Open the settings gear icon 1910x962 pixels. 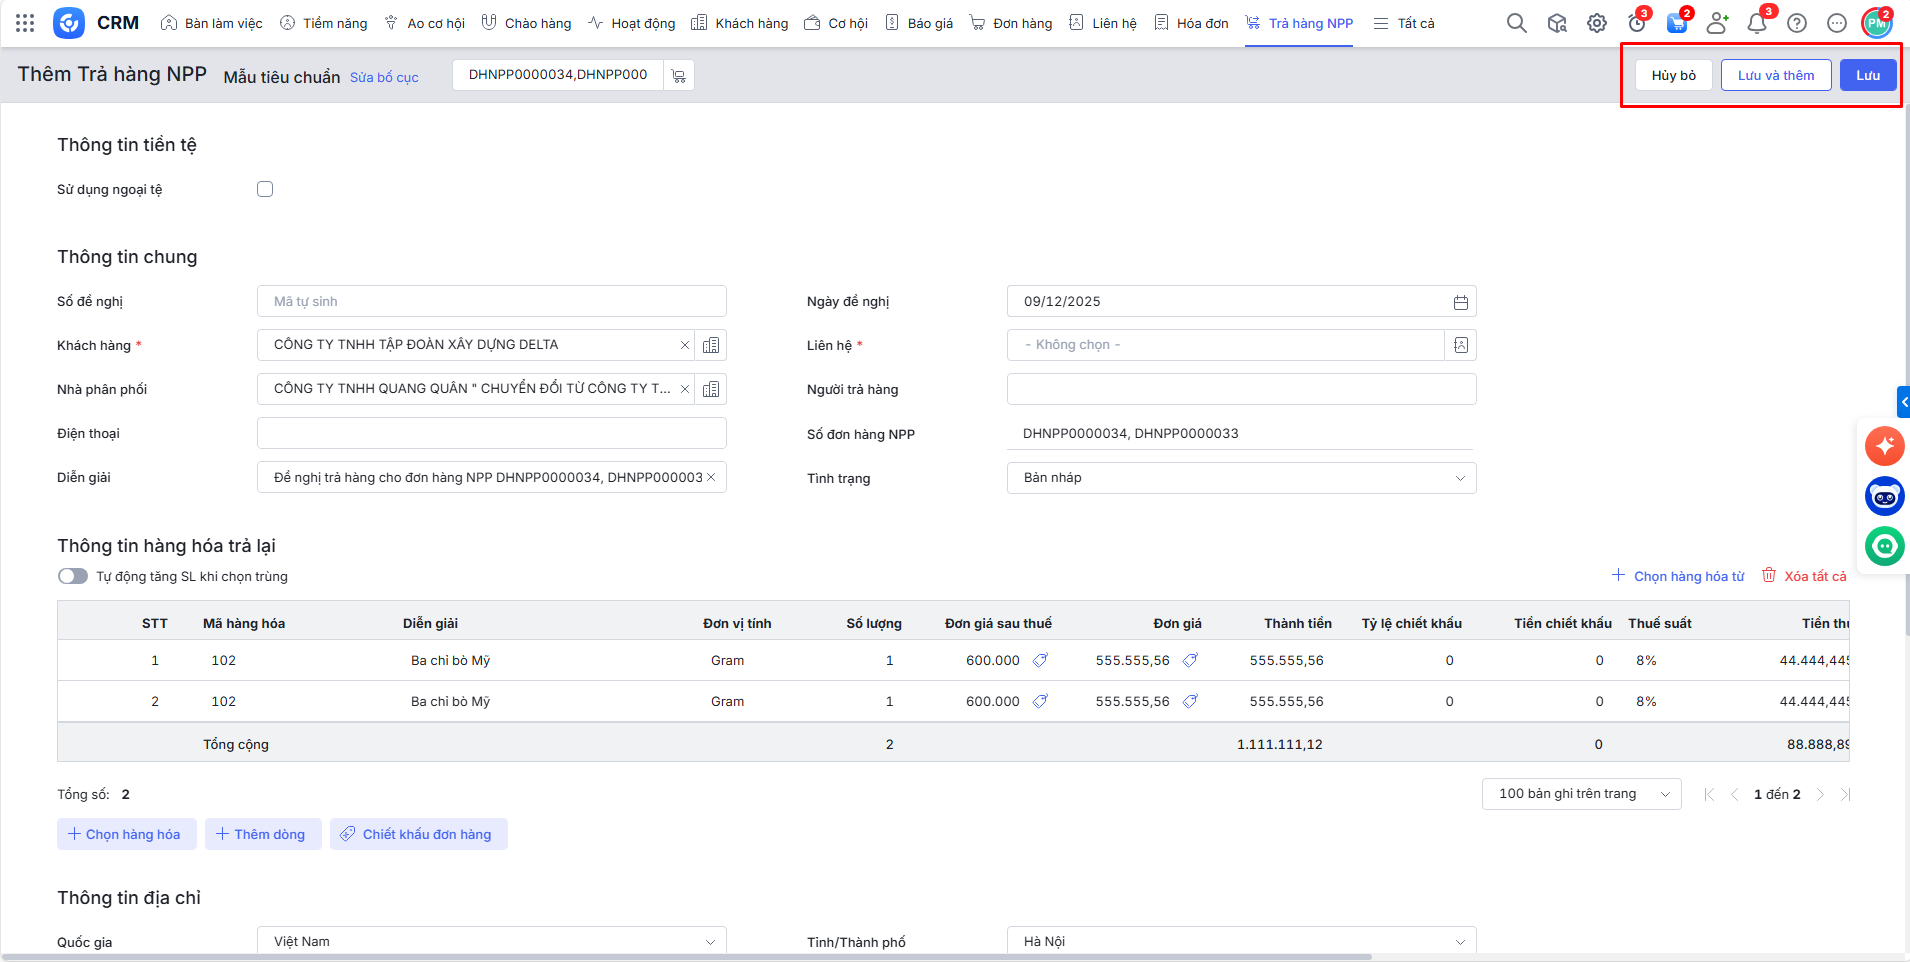tap(1597, 23)
